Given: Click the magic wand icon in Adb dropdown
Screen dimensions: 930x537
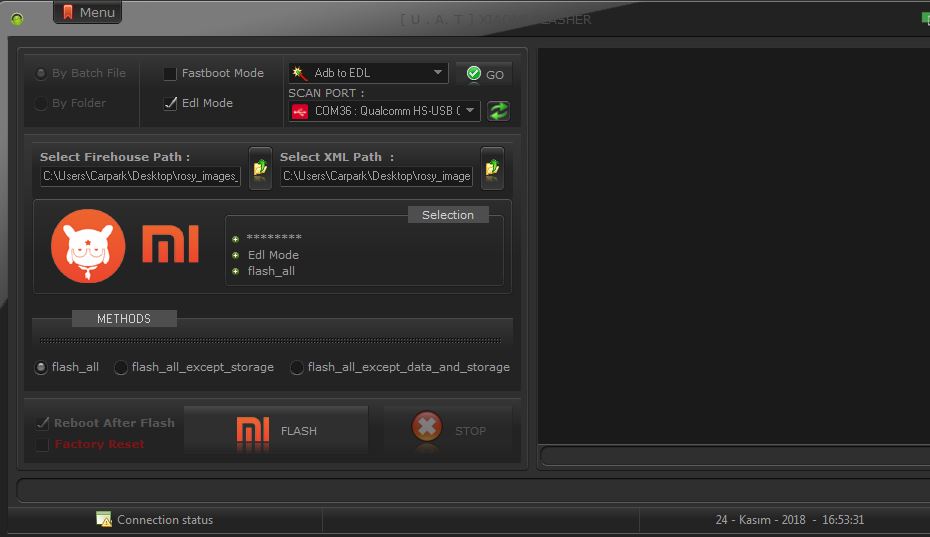Looking at the screenshot, I should click(300, 73).
